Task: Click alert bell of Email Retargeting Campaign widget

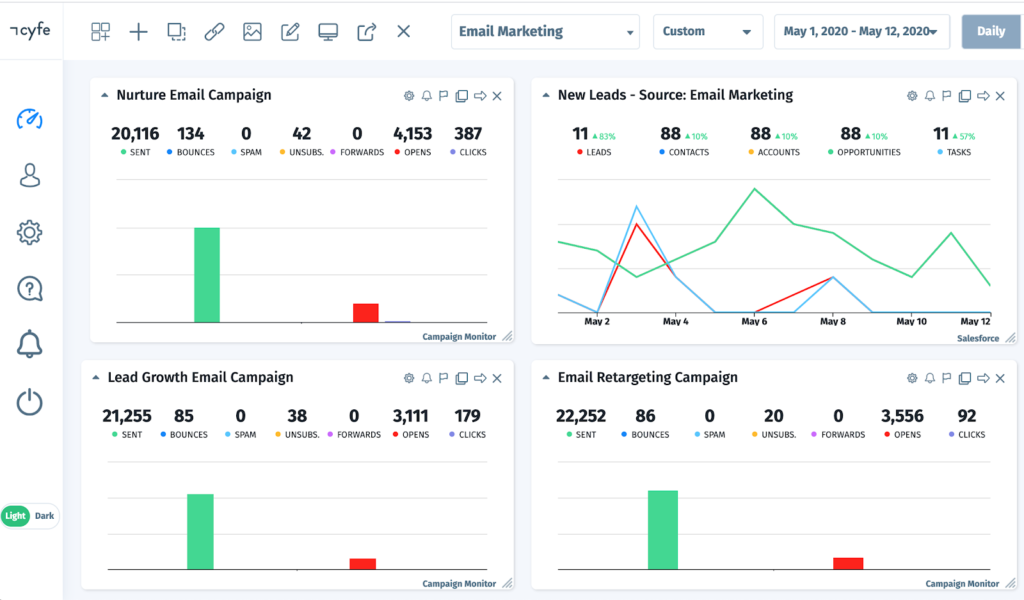Action: point(930,378)
